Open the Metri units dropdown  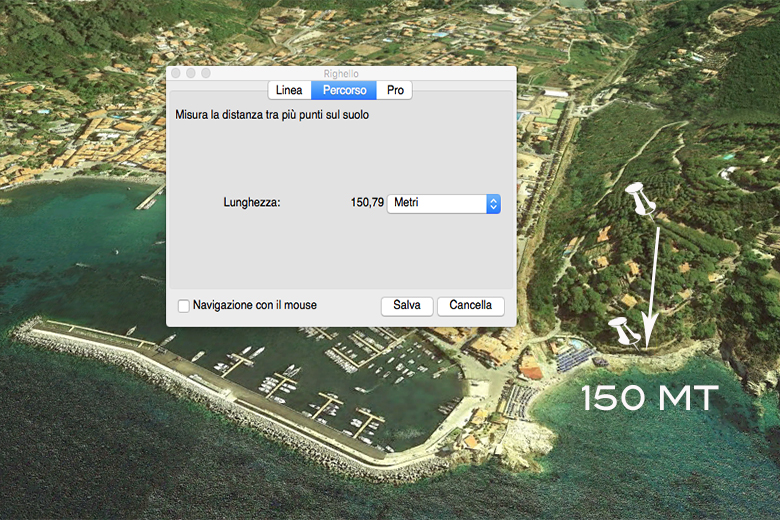(443, 203)
